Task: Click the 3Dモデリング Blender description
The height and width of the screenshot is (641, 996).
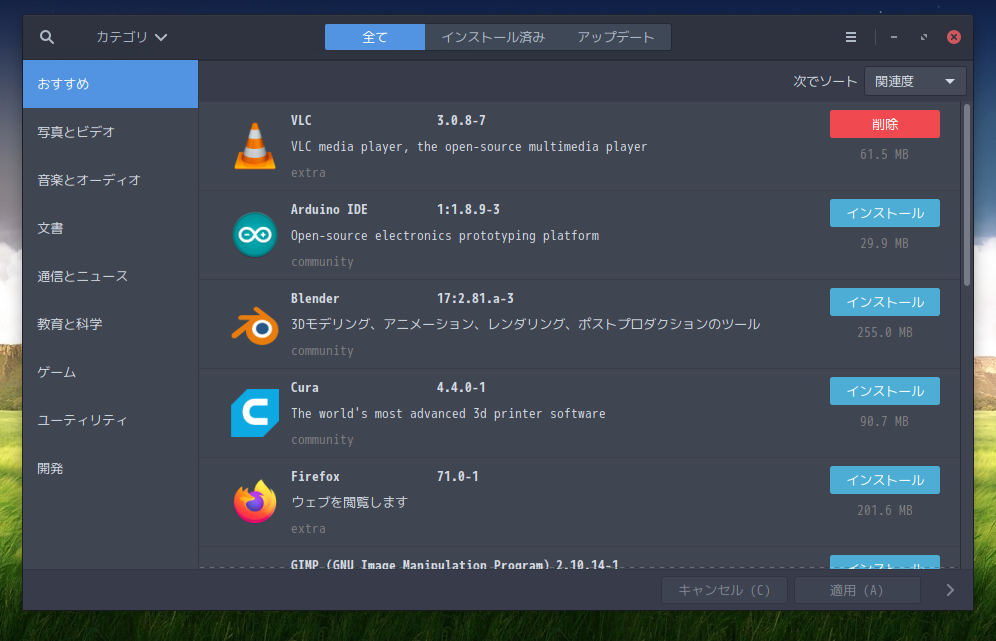Action: coord(525,324)
